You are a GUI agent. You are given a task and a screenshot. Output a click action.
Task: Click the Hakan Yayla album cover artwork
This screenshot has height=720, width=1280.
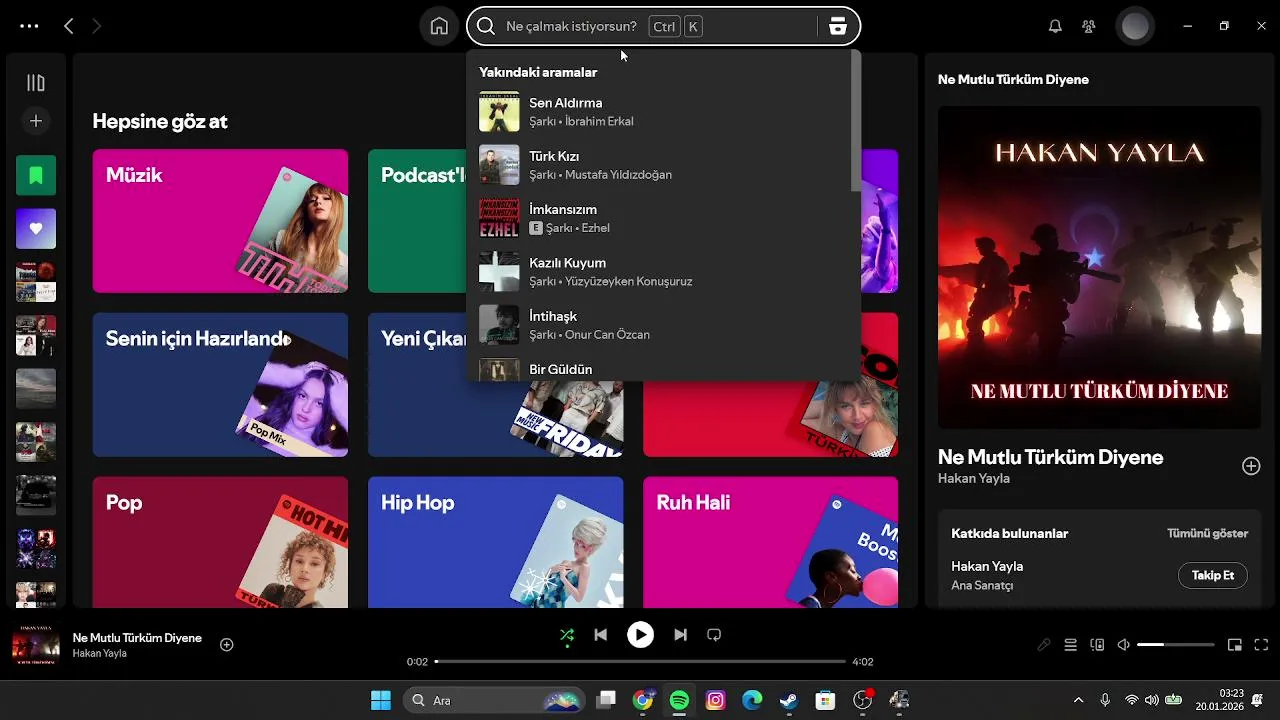[1099, 267]
